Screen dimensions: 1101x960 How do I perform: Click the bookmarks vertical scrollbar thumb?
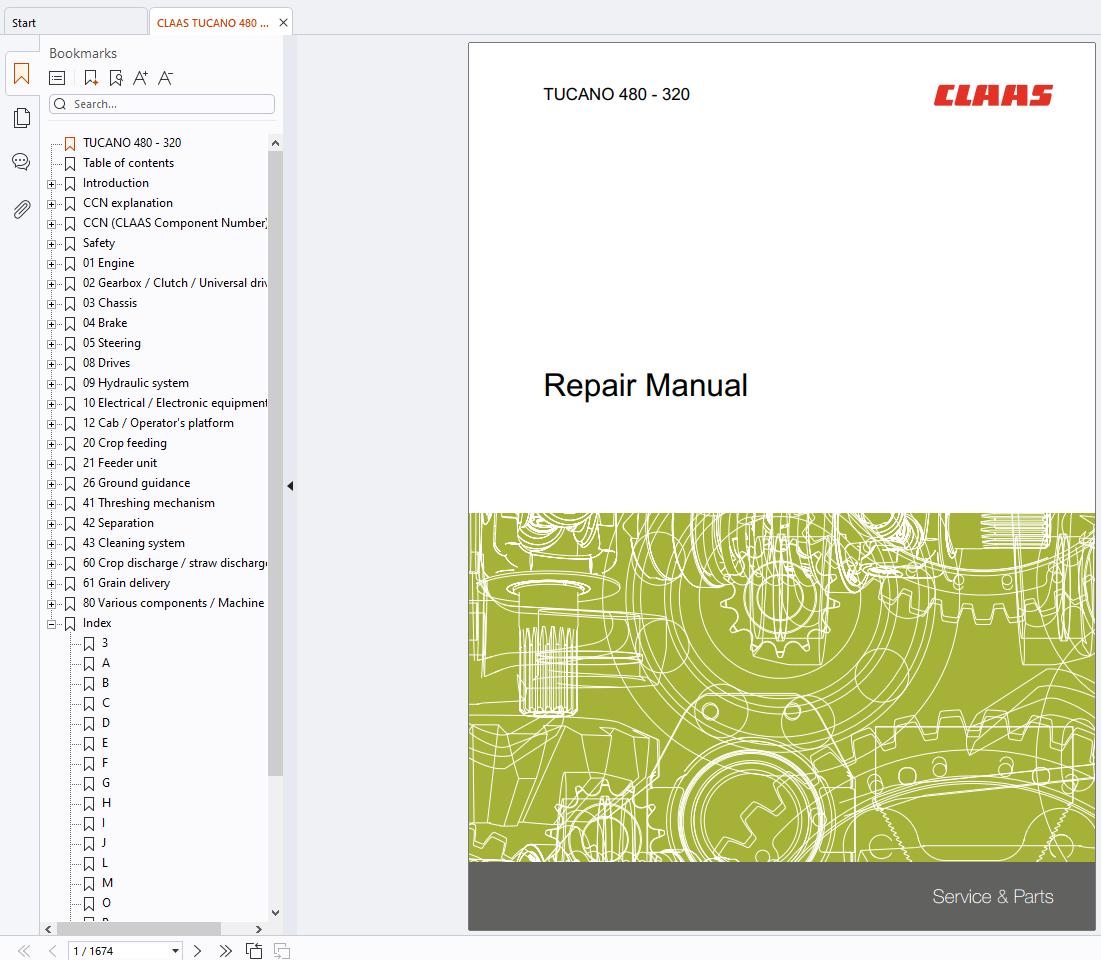pyautogui.click(x=275, y=463)
